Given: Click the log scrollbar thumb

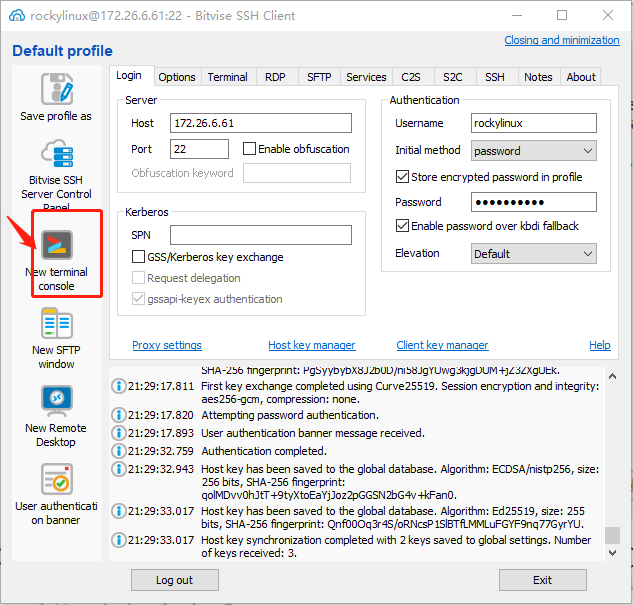Looking at the screenshot, I should point(612,536).
